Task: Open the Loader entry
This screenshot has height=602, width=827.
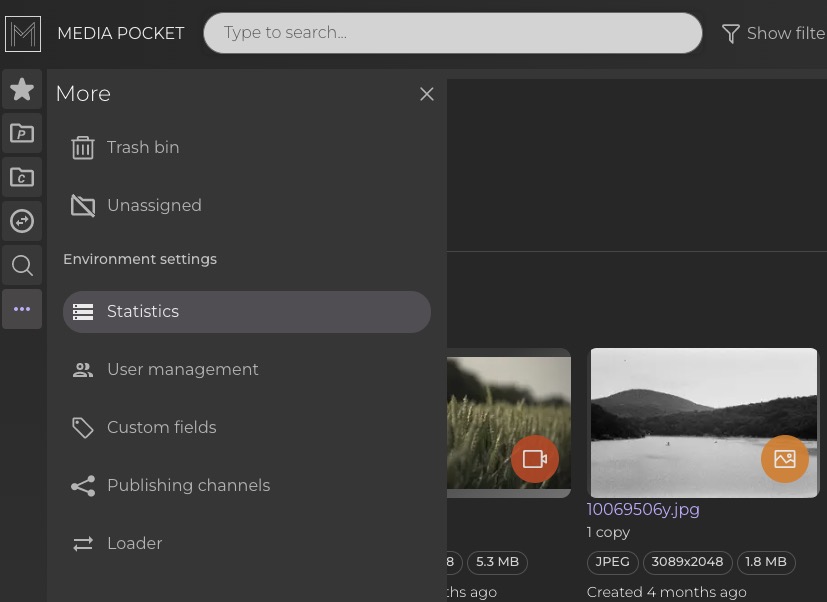Action: coord(134,543)
